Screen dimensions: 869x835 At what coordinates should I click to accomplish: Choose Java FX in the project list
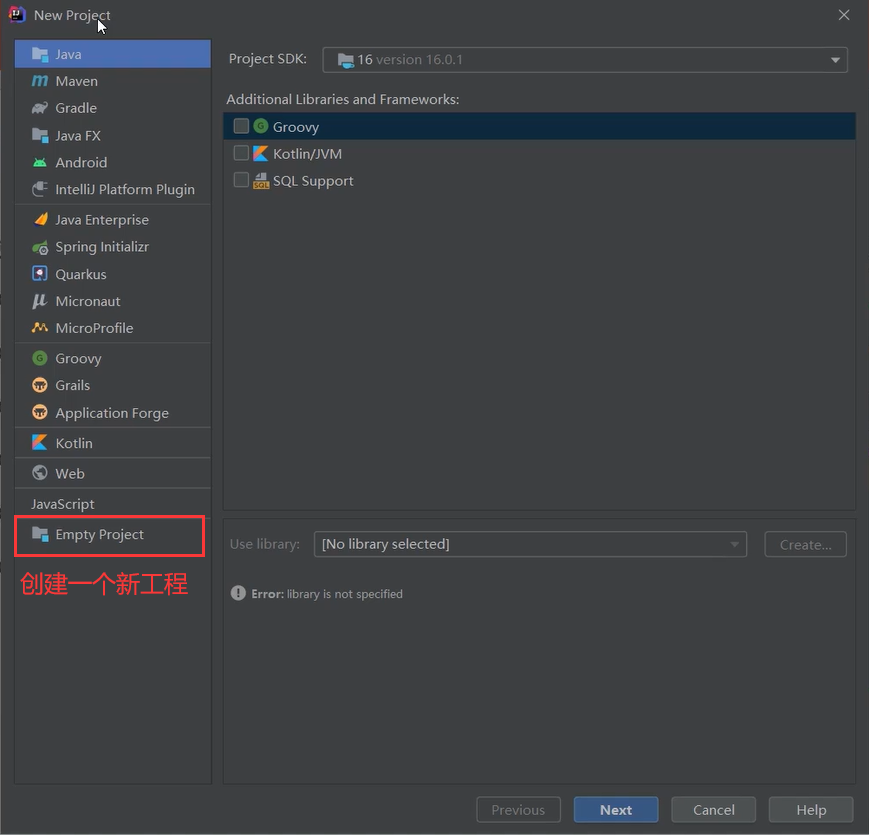coord(113,135)
